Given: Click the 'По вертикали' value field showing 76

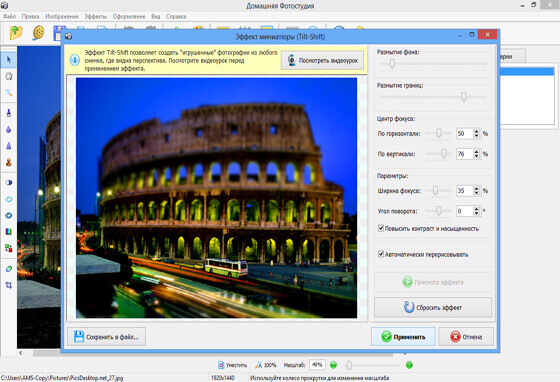Looking at the screenshot, I should (x=465, y=154).
